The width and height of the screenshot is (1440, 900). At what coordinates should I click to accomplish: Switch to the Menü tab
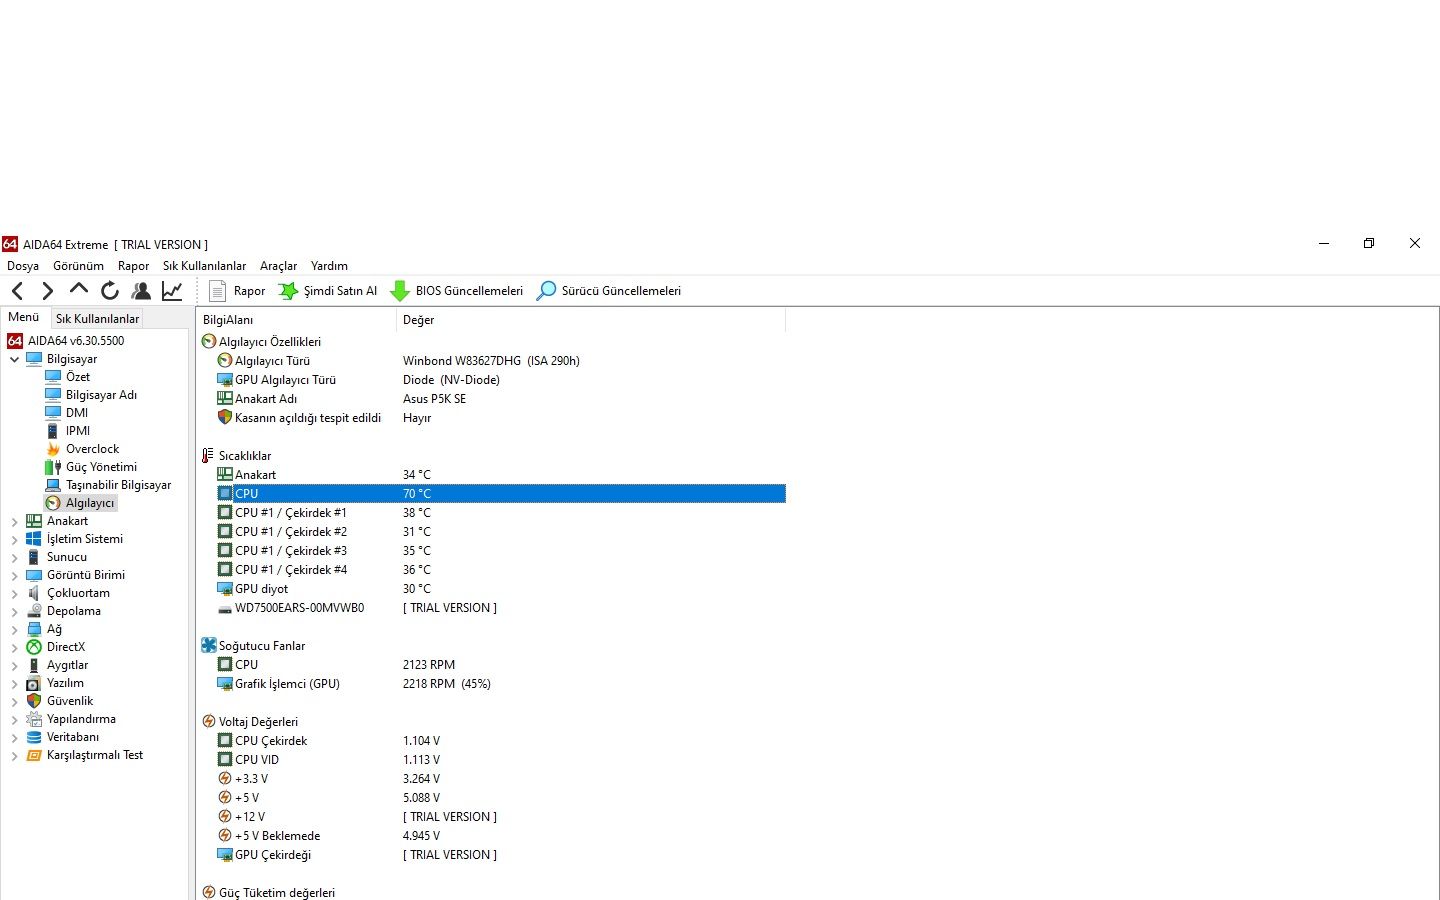point(24,317)
